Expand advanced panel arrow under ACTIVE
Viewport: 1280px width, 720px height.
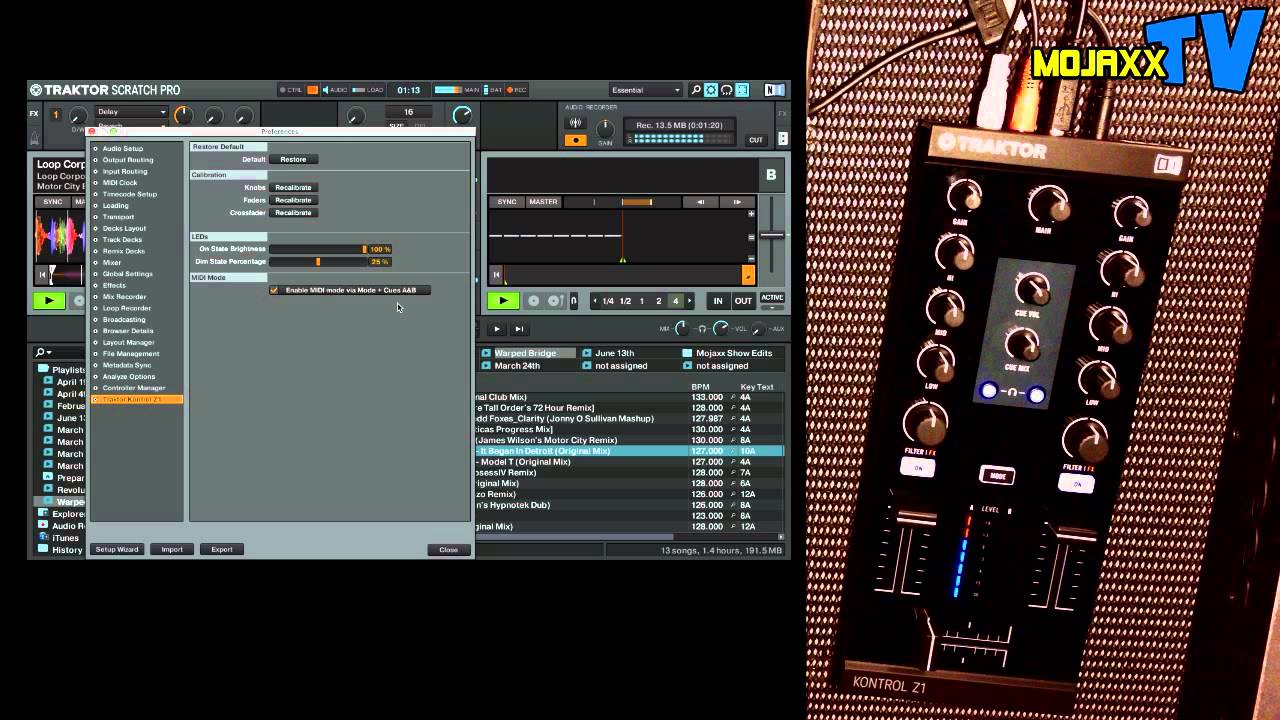point(772,308)
